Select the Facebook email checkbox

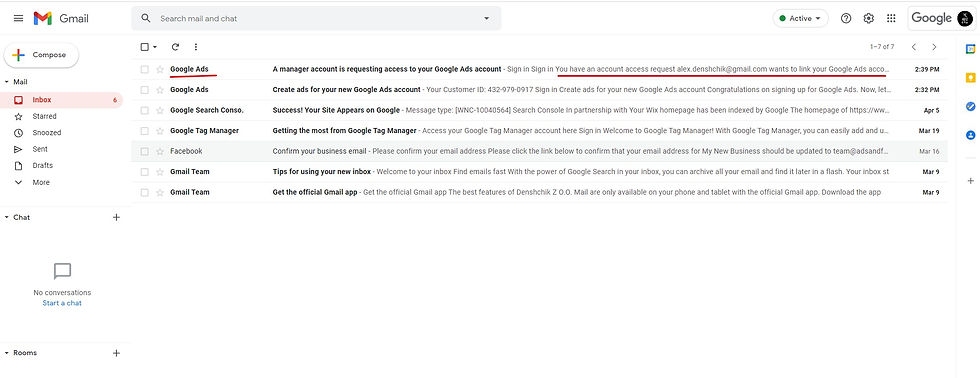pos(145,151)
